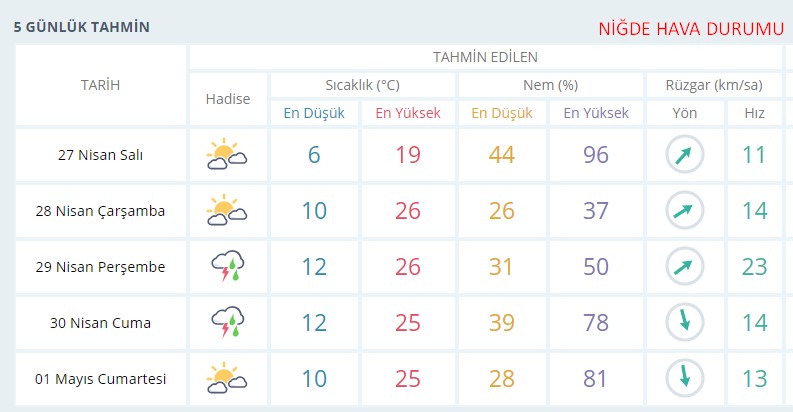The image size is (793, 412).
Task: Click wind speed 23 for 29 Nisan Perşembe
Action: [754, 267]
